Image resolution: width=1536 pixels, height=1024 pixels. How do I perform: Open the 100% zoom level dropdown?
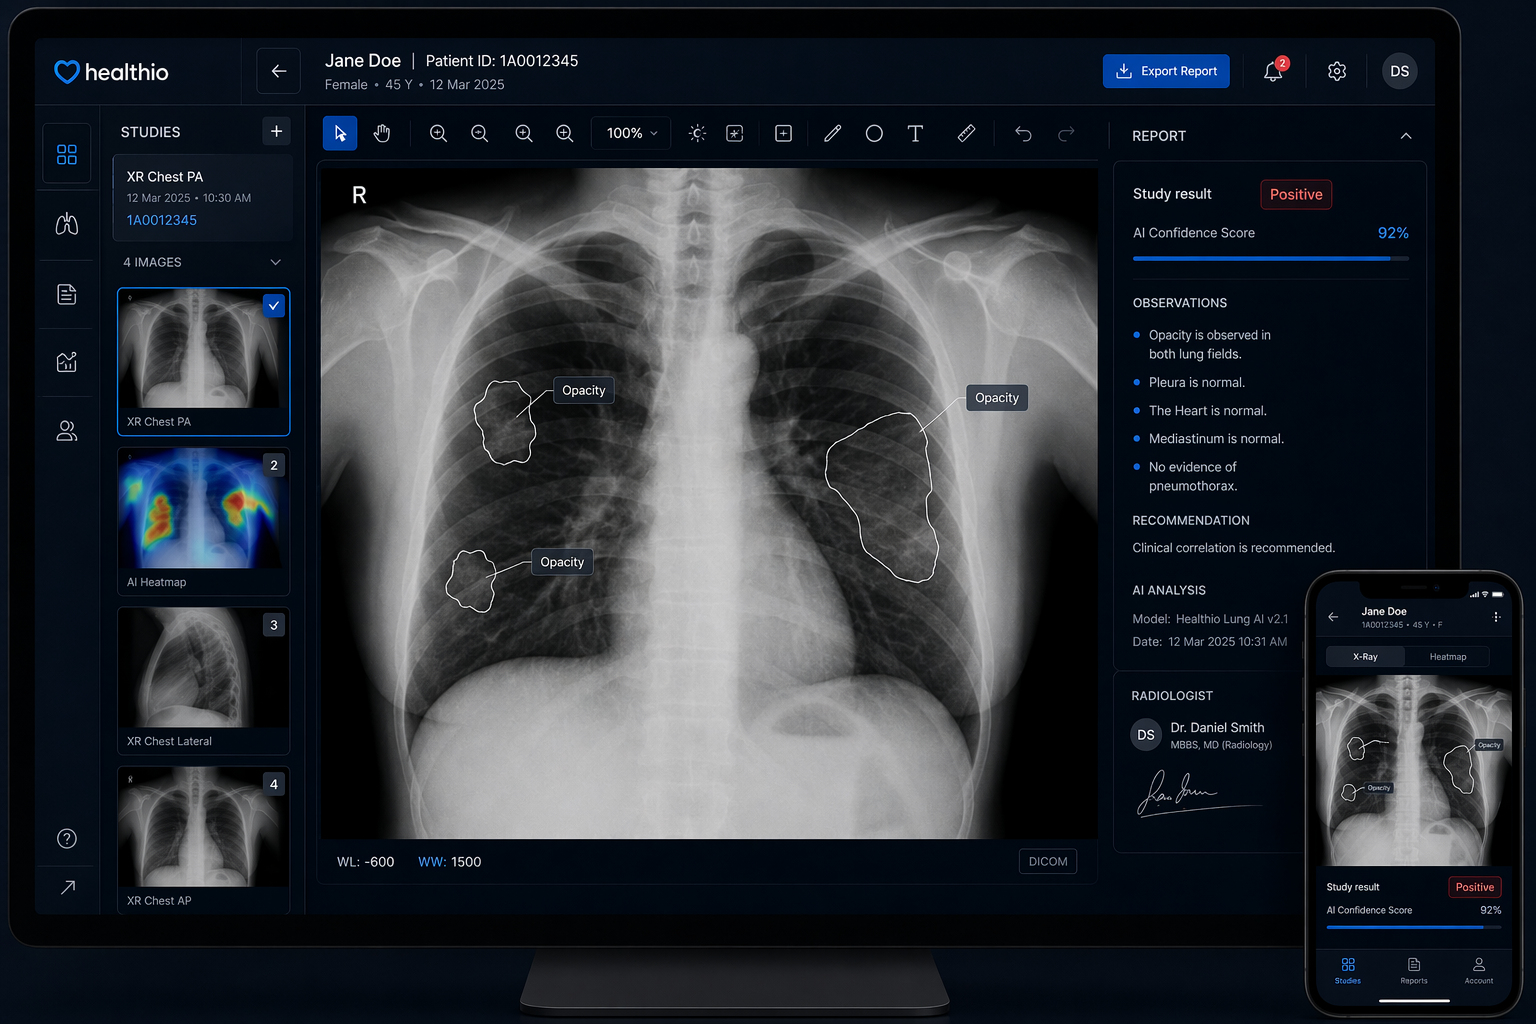[x=631, y=133]
